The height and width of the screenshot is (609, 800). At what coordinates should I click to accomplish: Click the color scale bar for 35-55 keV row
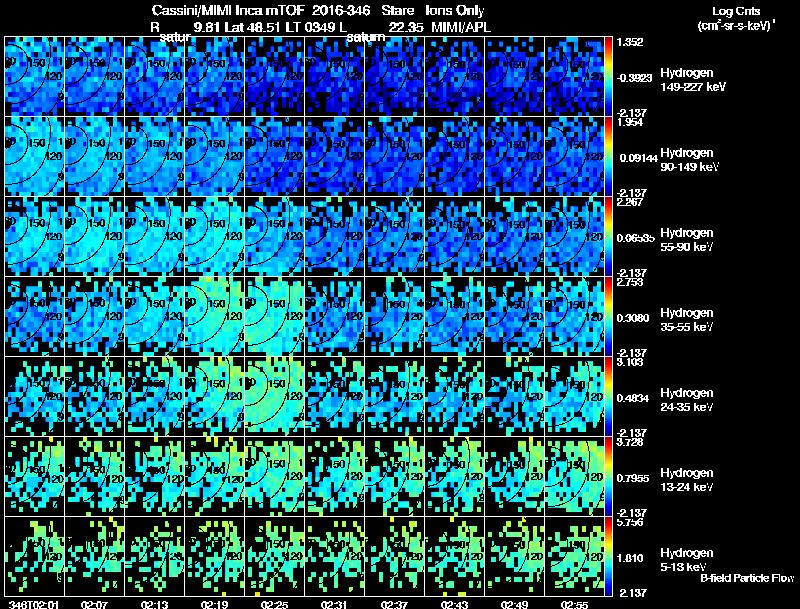tap(608, 317)
